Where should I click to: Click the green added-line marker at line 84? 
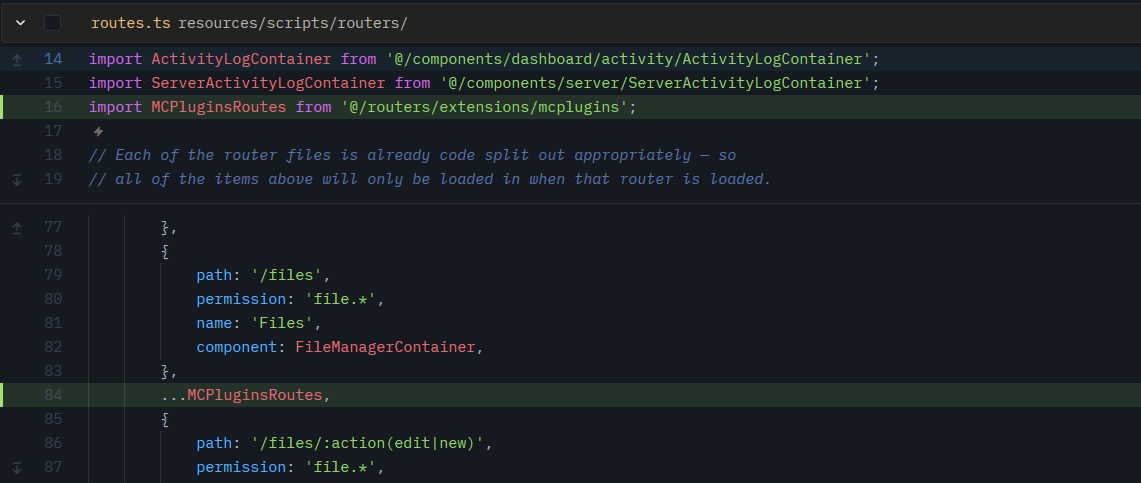pyautogui.click(x=3, y=395)
